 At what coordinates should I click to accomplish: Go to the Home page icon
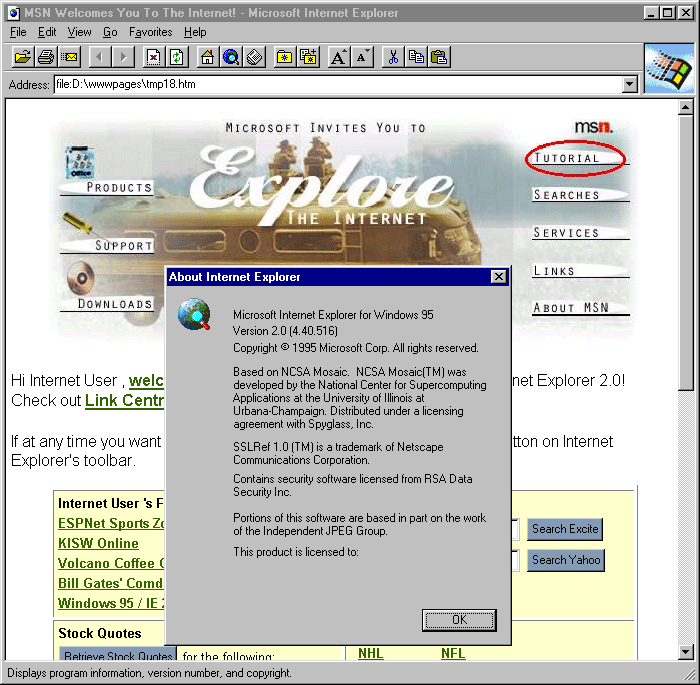(207, 57)
